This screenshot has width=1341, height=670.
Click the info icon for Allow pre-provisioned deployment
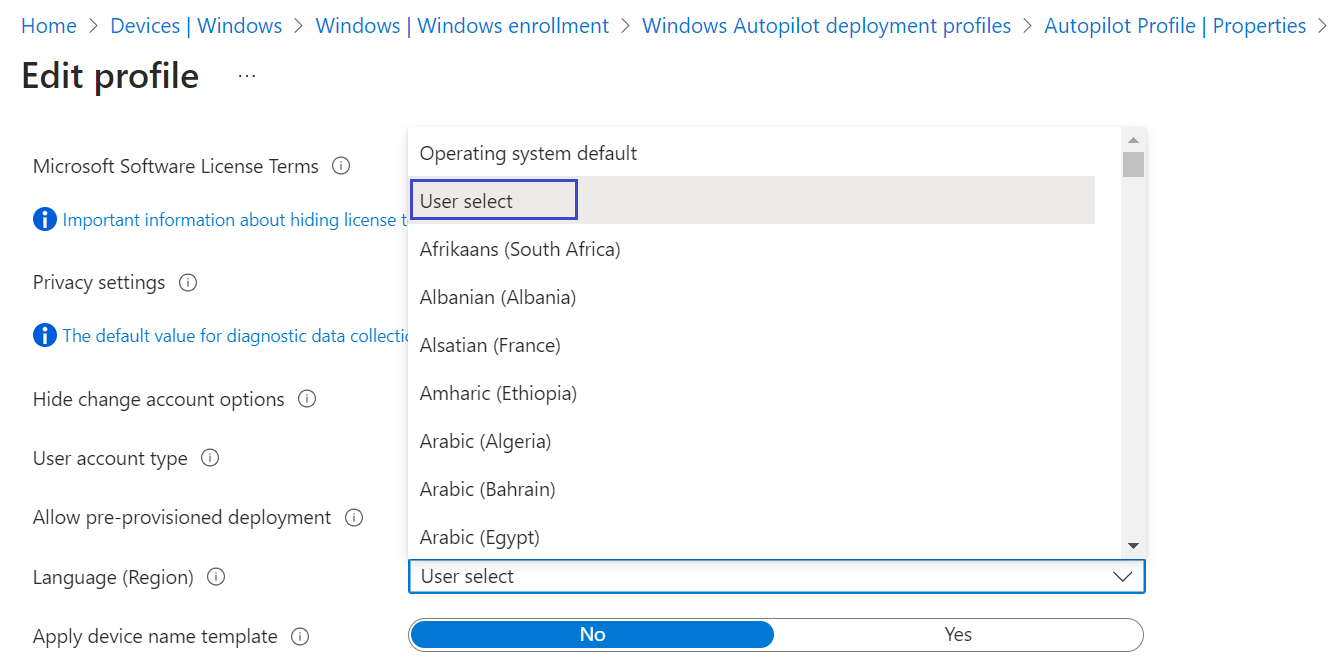pos(353,518)
